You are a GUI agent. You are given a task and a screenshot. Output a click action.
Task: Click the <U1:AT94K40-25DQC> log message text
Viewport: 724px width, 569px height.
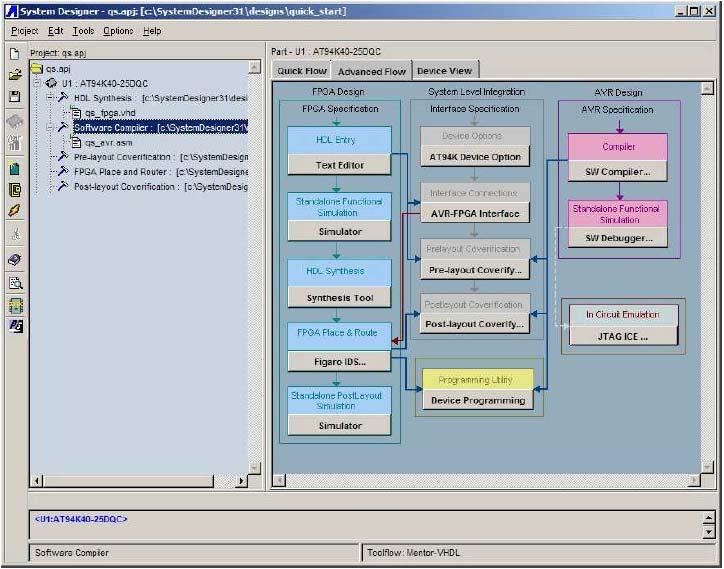81,519
